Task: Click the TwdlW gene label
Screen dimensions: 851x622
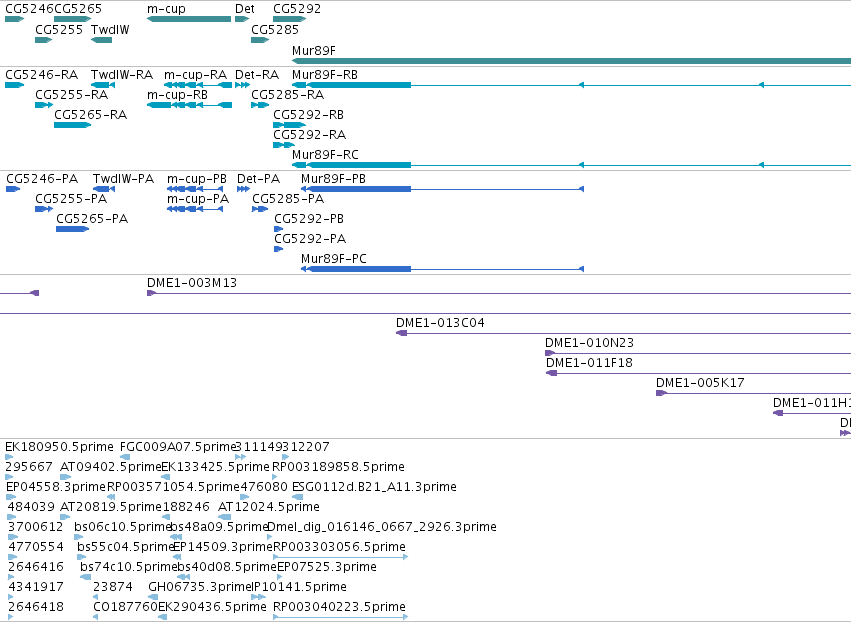Action: pyautogui.click(x=110, y=29)
